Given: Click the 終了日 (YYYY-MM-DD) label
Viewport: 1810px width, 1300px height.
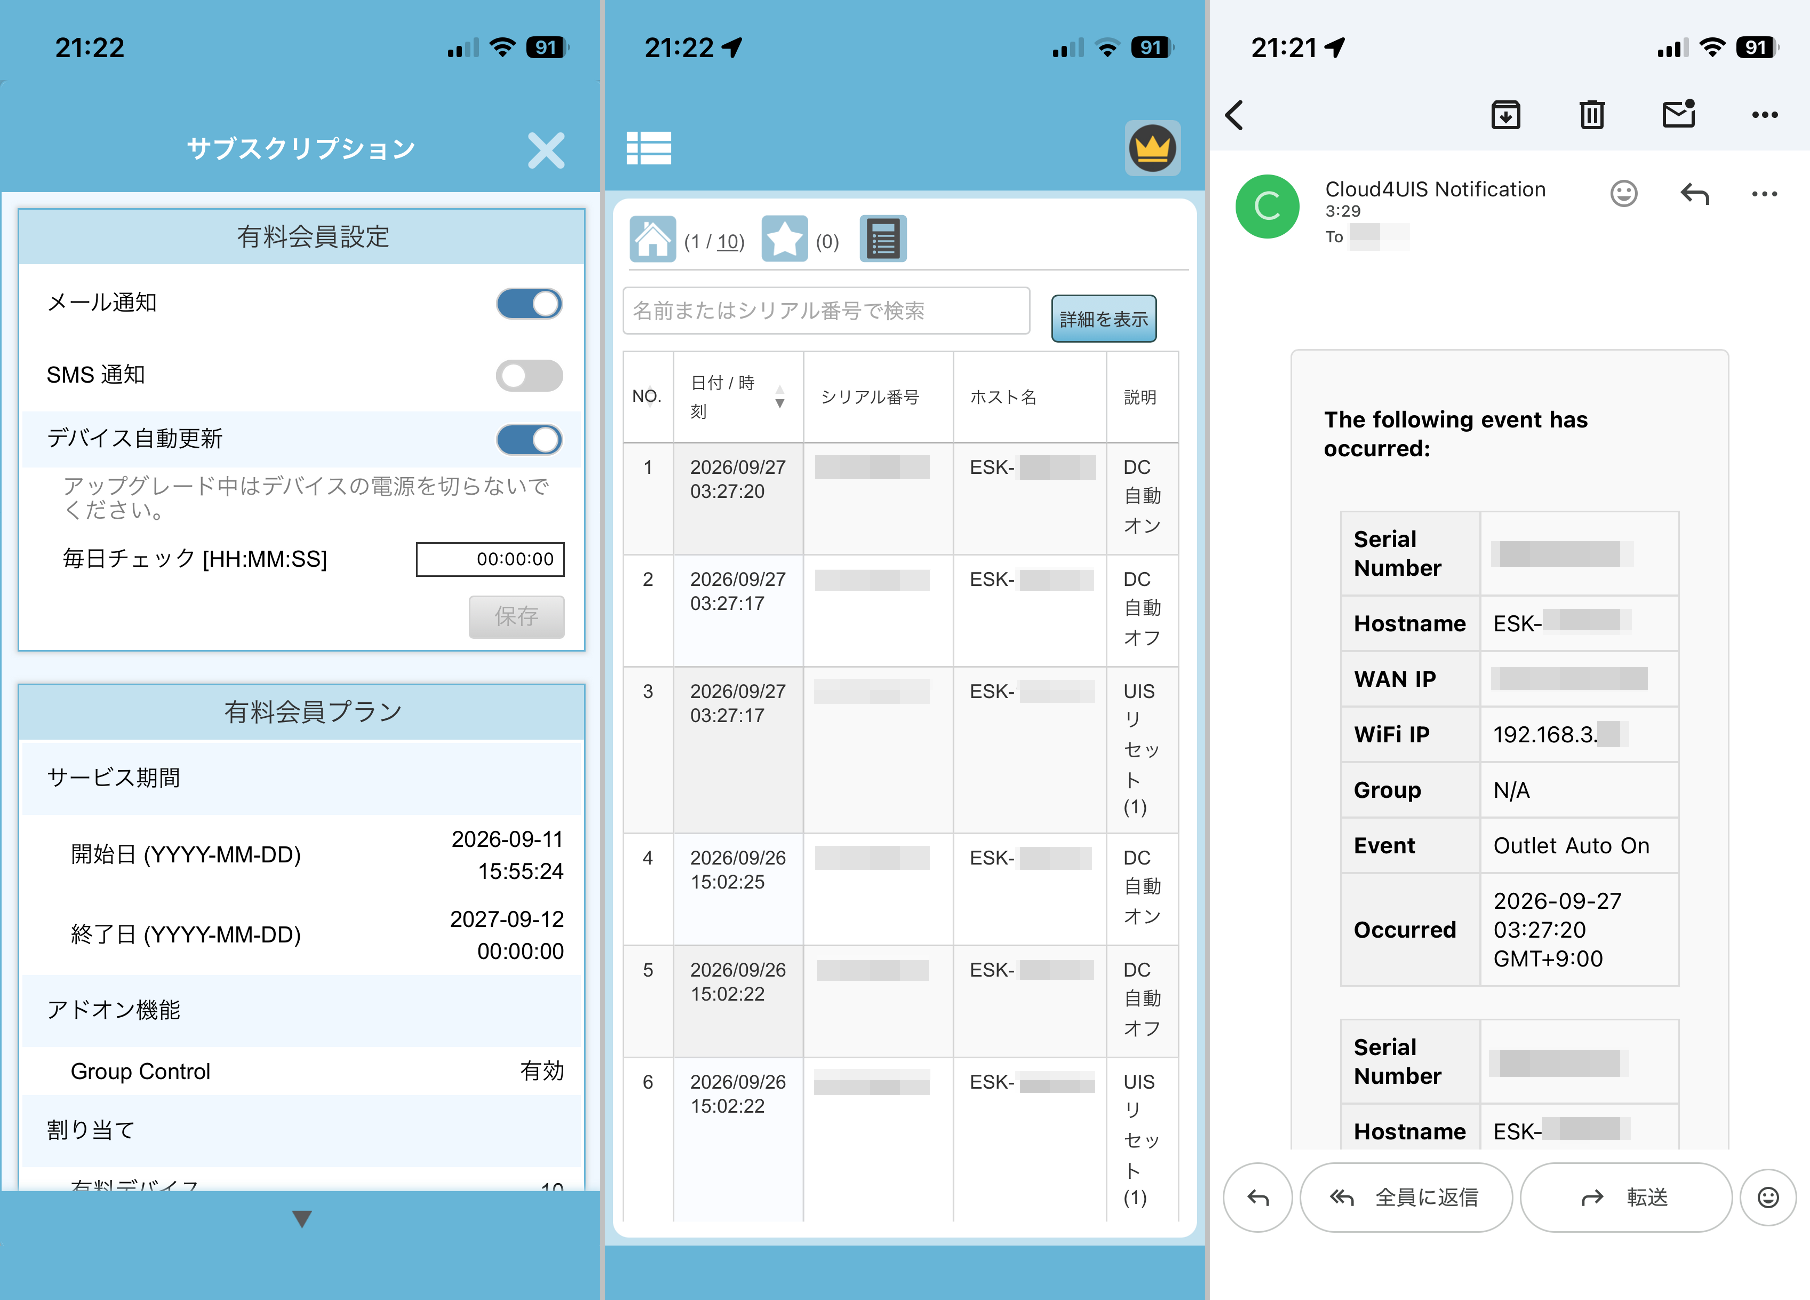Looking at the screenshot, I should click(186, 935).
